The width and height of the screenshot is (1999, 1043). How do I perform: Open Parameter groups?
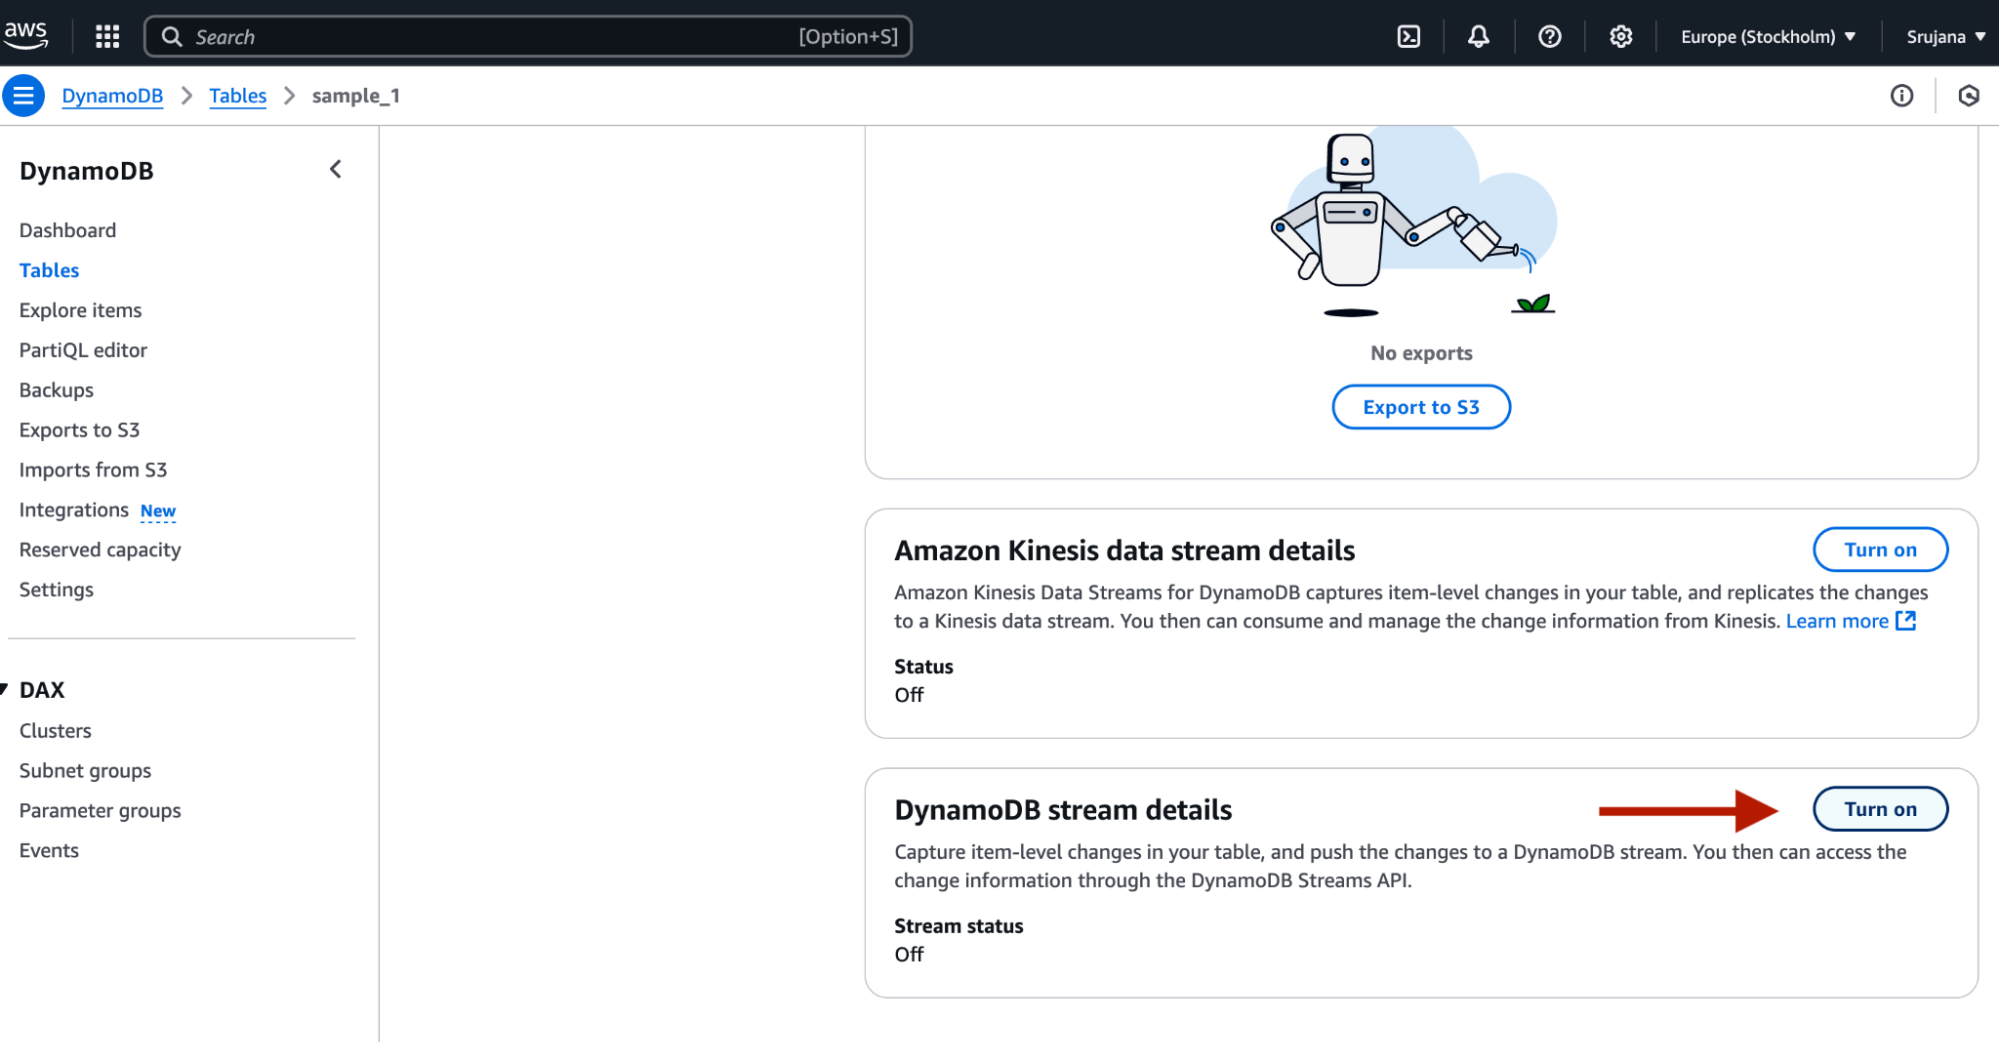pos(100,811)
